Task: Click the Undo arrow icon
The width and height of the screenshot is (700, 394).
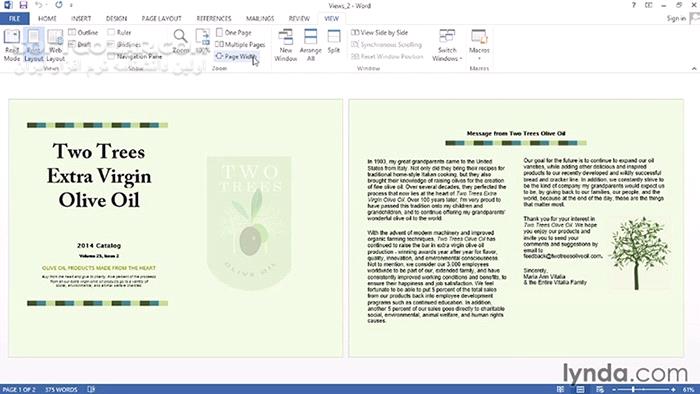Action: pos(38,5)
